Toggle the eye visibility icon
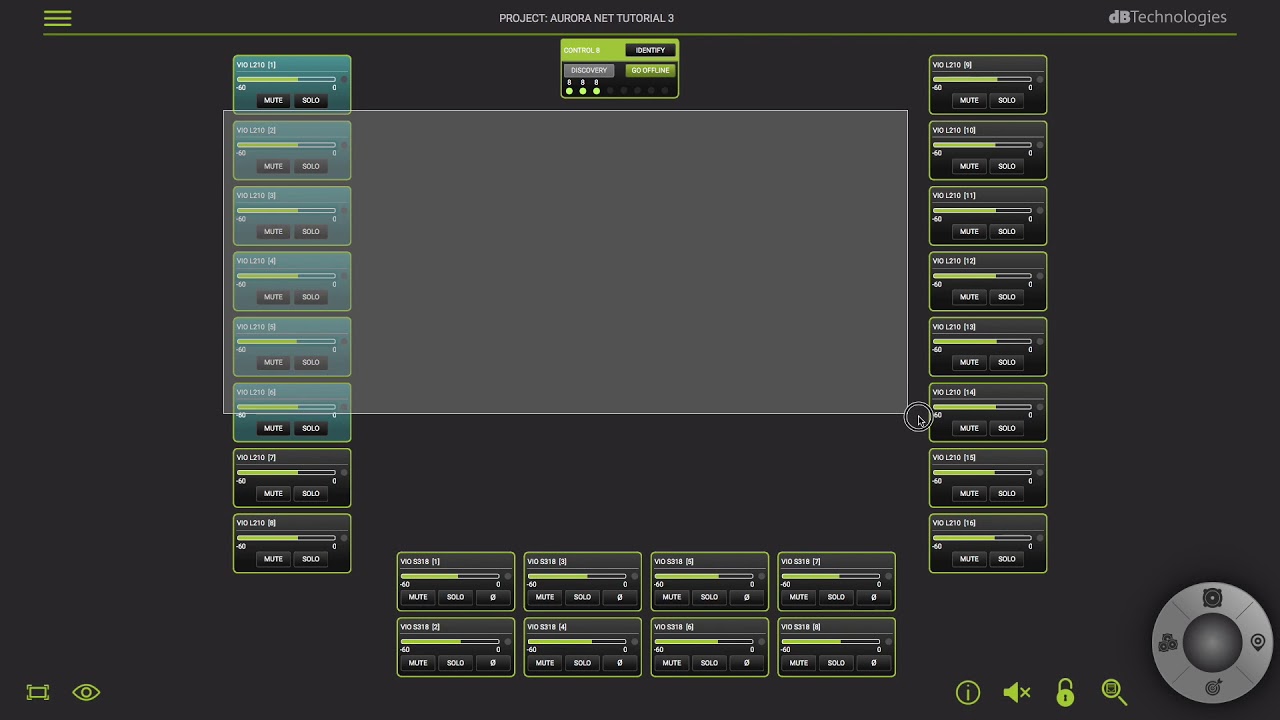Screen dimensions: 1280x720 [86, 692]
